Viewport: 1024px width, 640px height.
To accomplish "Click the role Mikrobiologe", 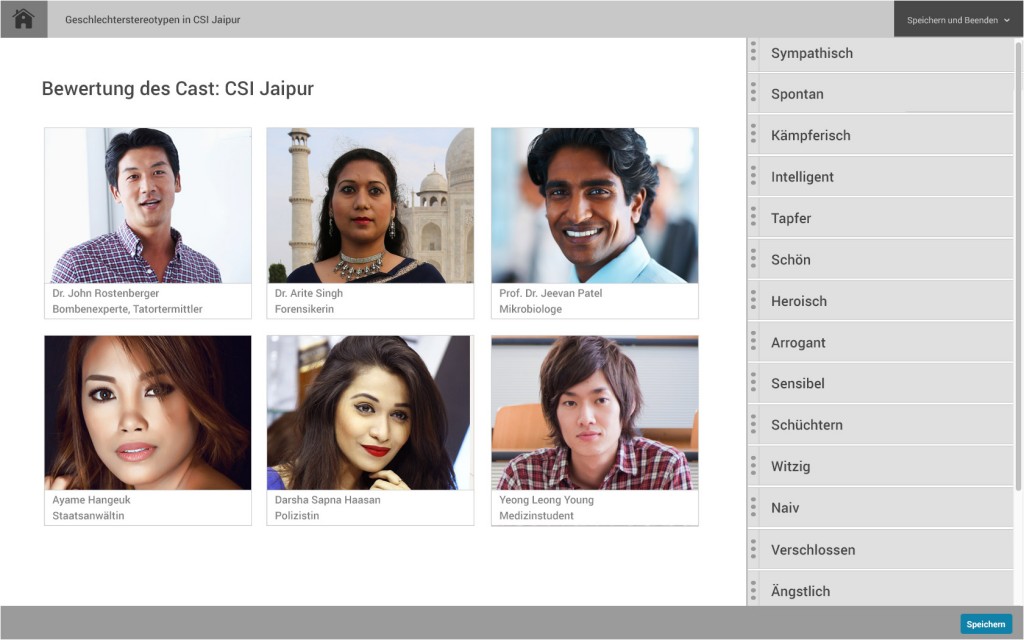I will (530, 309).
